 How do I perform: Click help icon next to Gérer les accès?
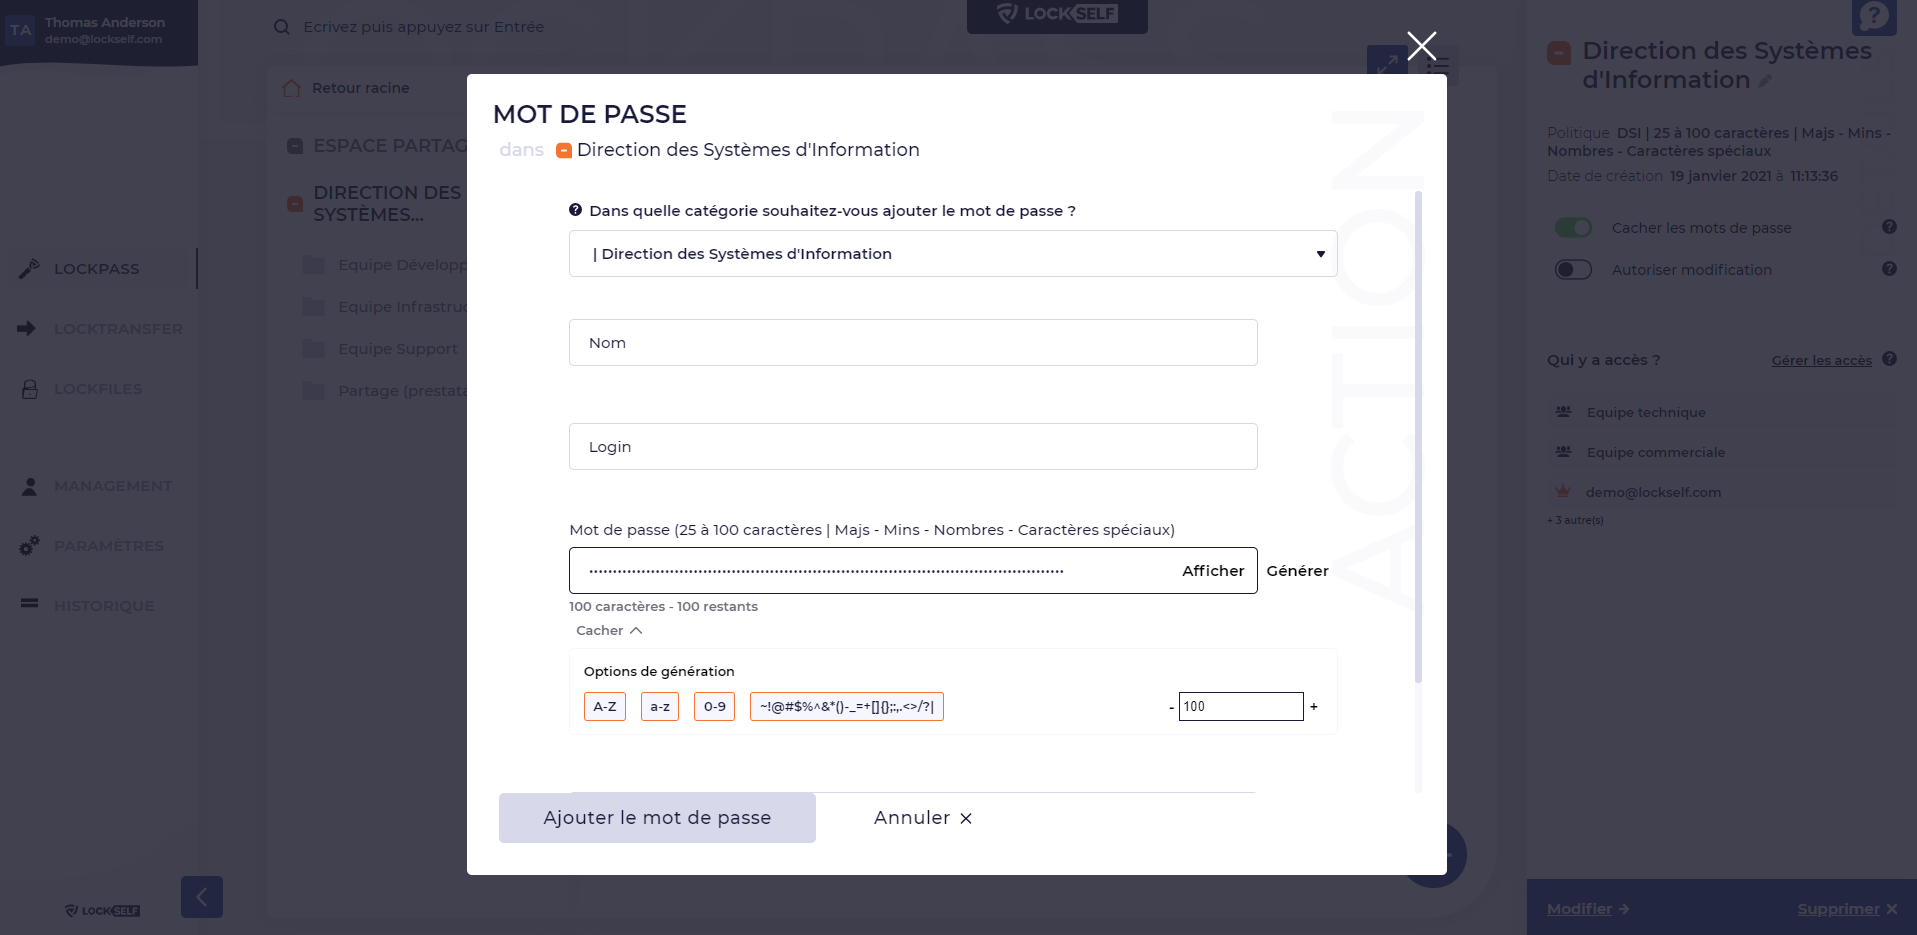click(x=1889, y=359)
